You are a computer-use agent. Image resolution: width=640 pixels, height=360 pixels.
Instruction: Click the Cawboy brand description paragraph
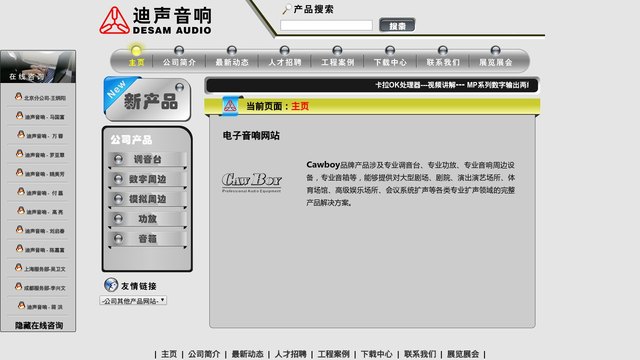(x=411, y=184)
